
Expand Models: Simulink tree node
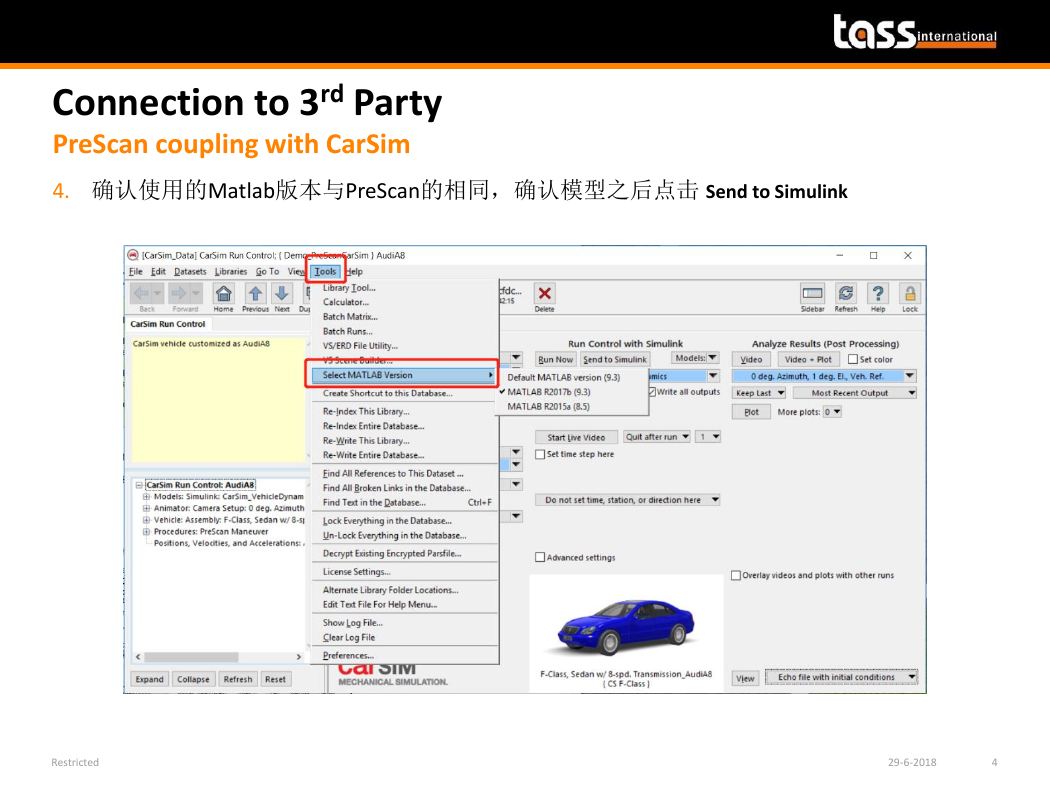(146, 497)
